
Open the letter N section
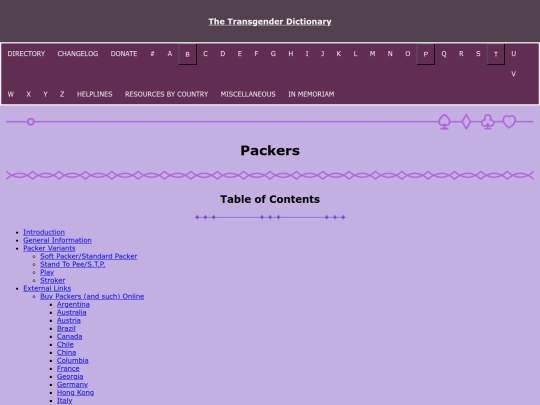pos(390,54)
